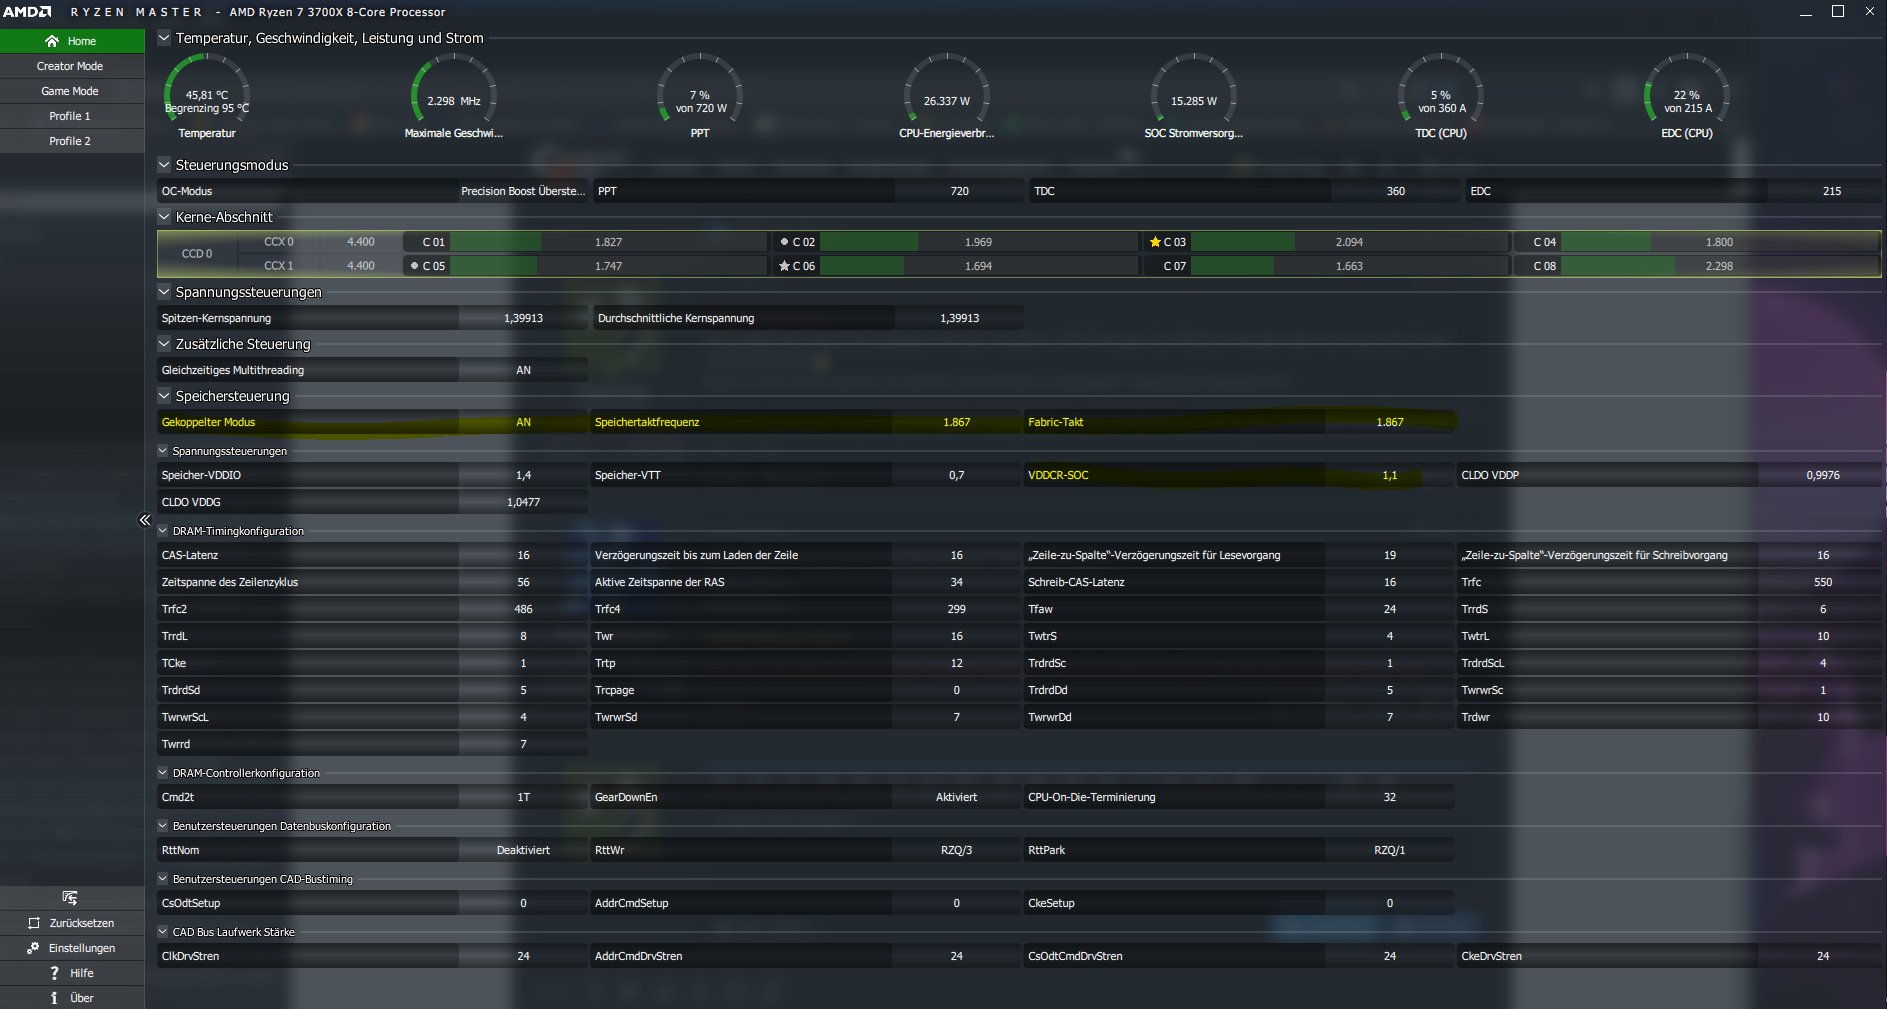The image size is (1887, 1009).
Task: Click the TDC limit value 360
Action: [1396, 191]
